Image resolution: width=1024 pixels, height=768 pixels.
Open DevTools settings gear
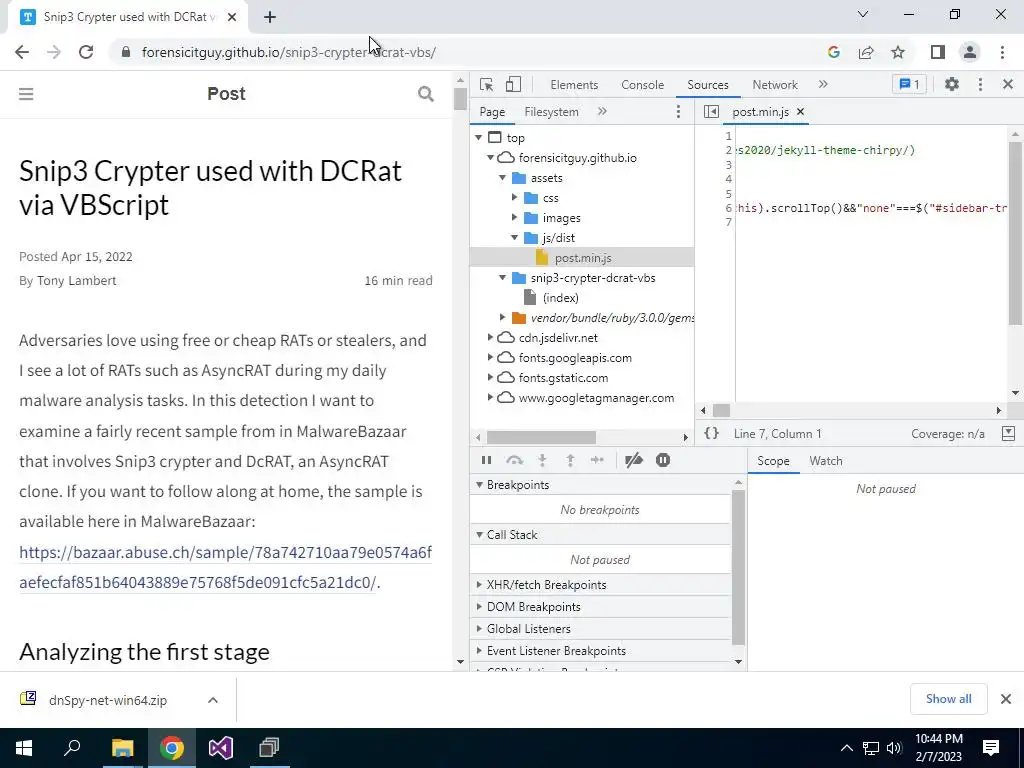(952, 84)
